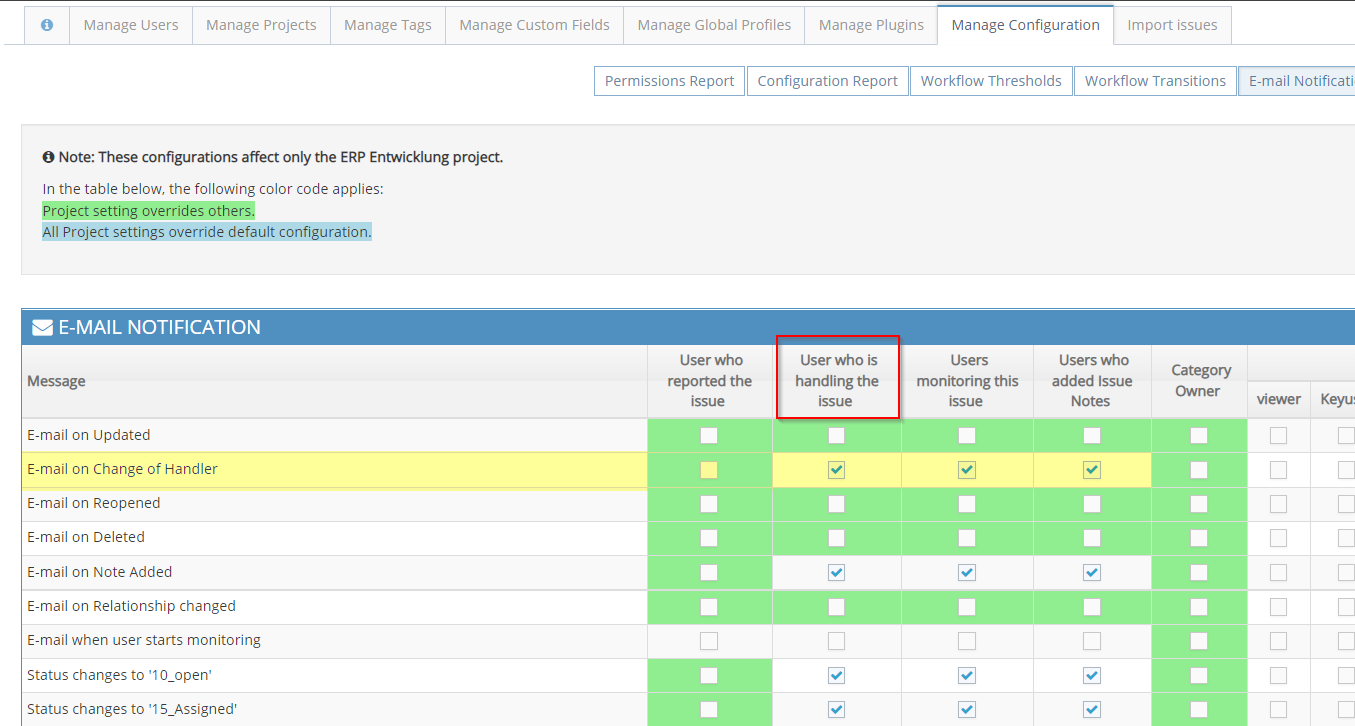Image resolution: width=1355 pixels, height=726 pixels.
Task: Click the info icon tab
Action: 47,25
